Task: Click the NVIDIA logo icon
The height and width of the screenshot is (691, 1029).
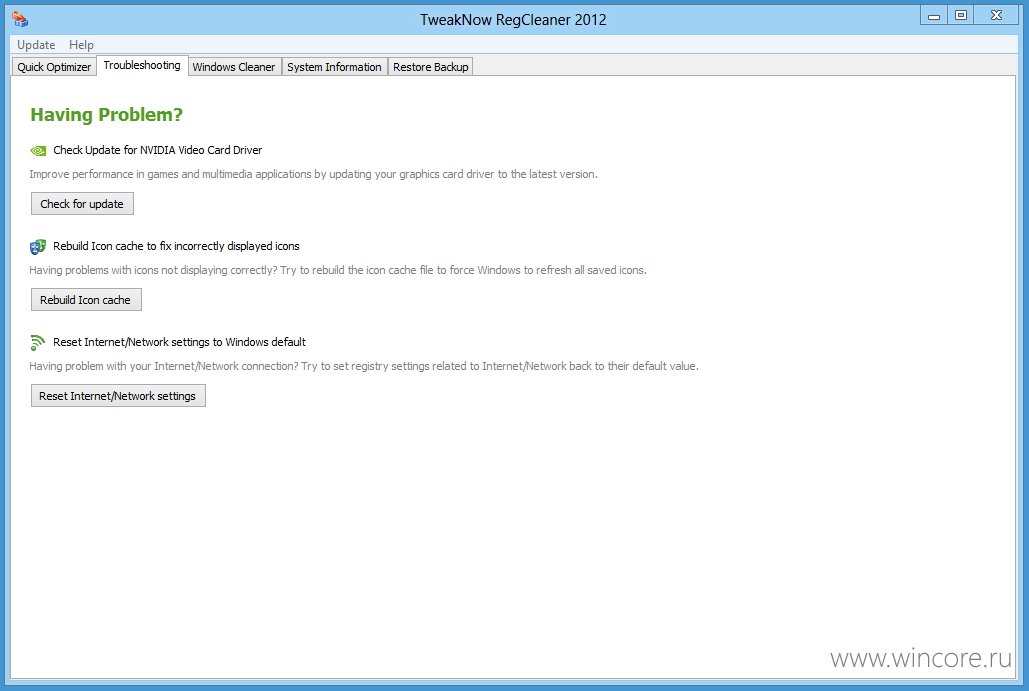Action: [x=38, y=150]
